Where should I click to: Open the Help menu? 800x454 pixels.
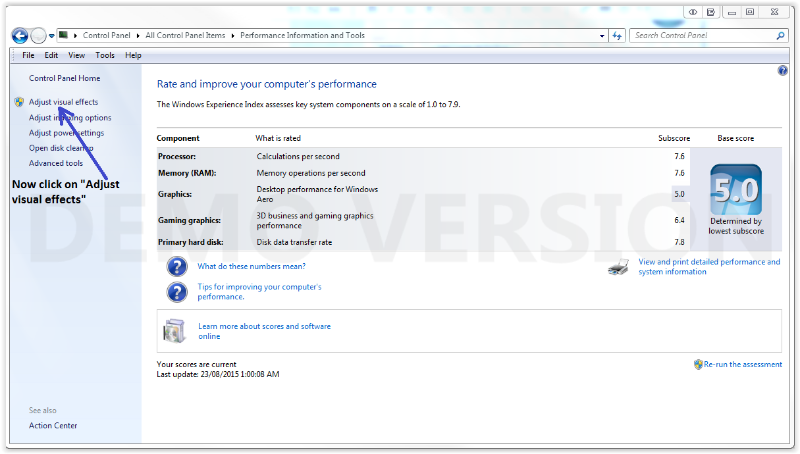click(133, 55)
